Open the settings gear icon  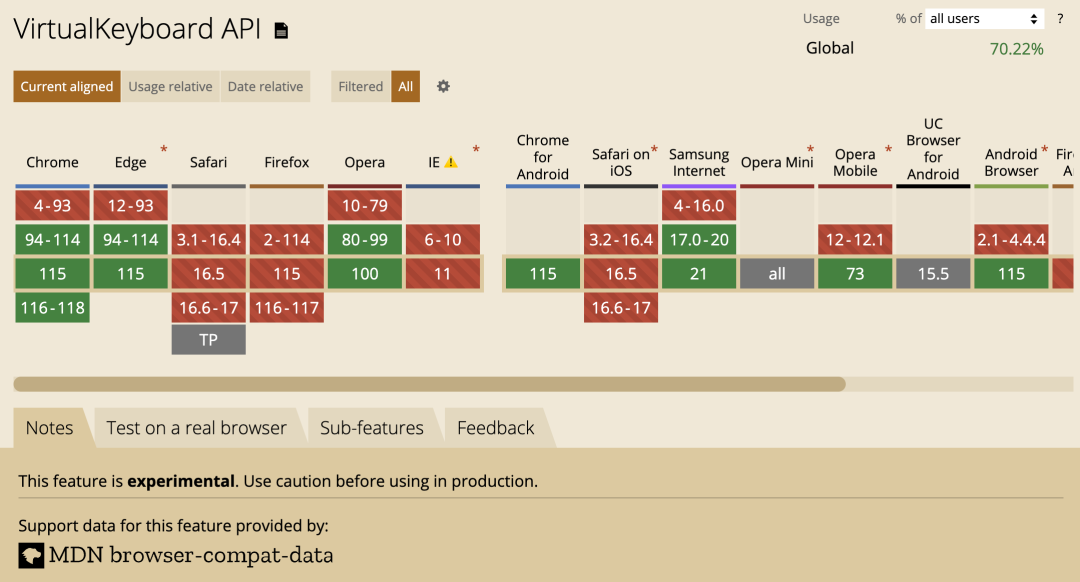[444, 86]
